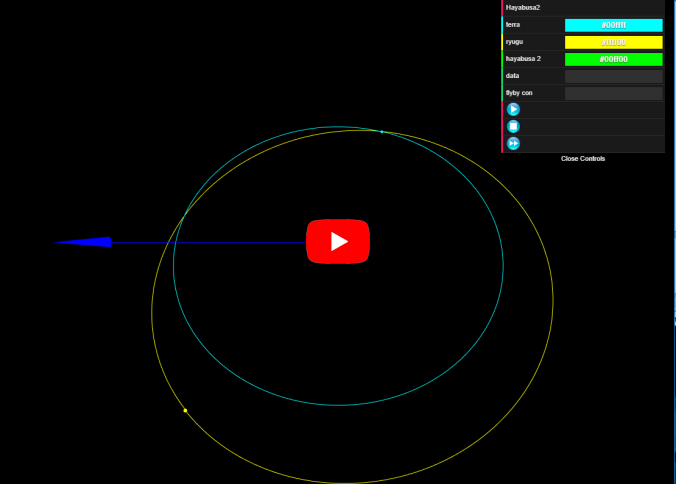The width and height of the screenshot is (676, 484).
Task: Click the data input field
Action: click(613, 76)
